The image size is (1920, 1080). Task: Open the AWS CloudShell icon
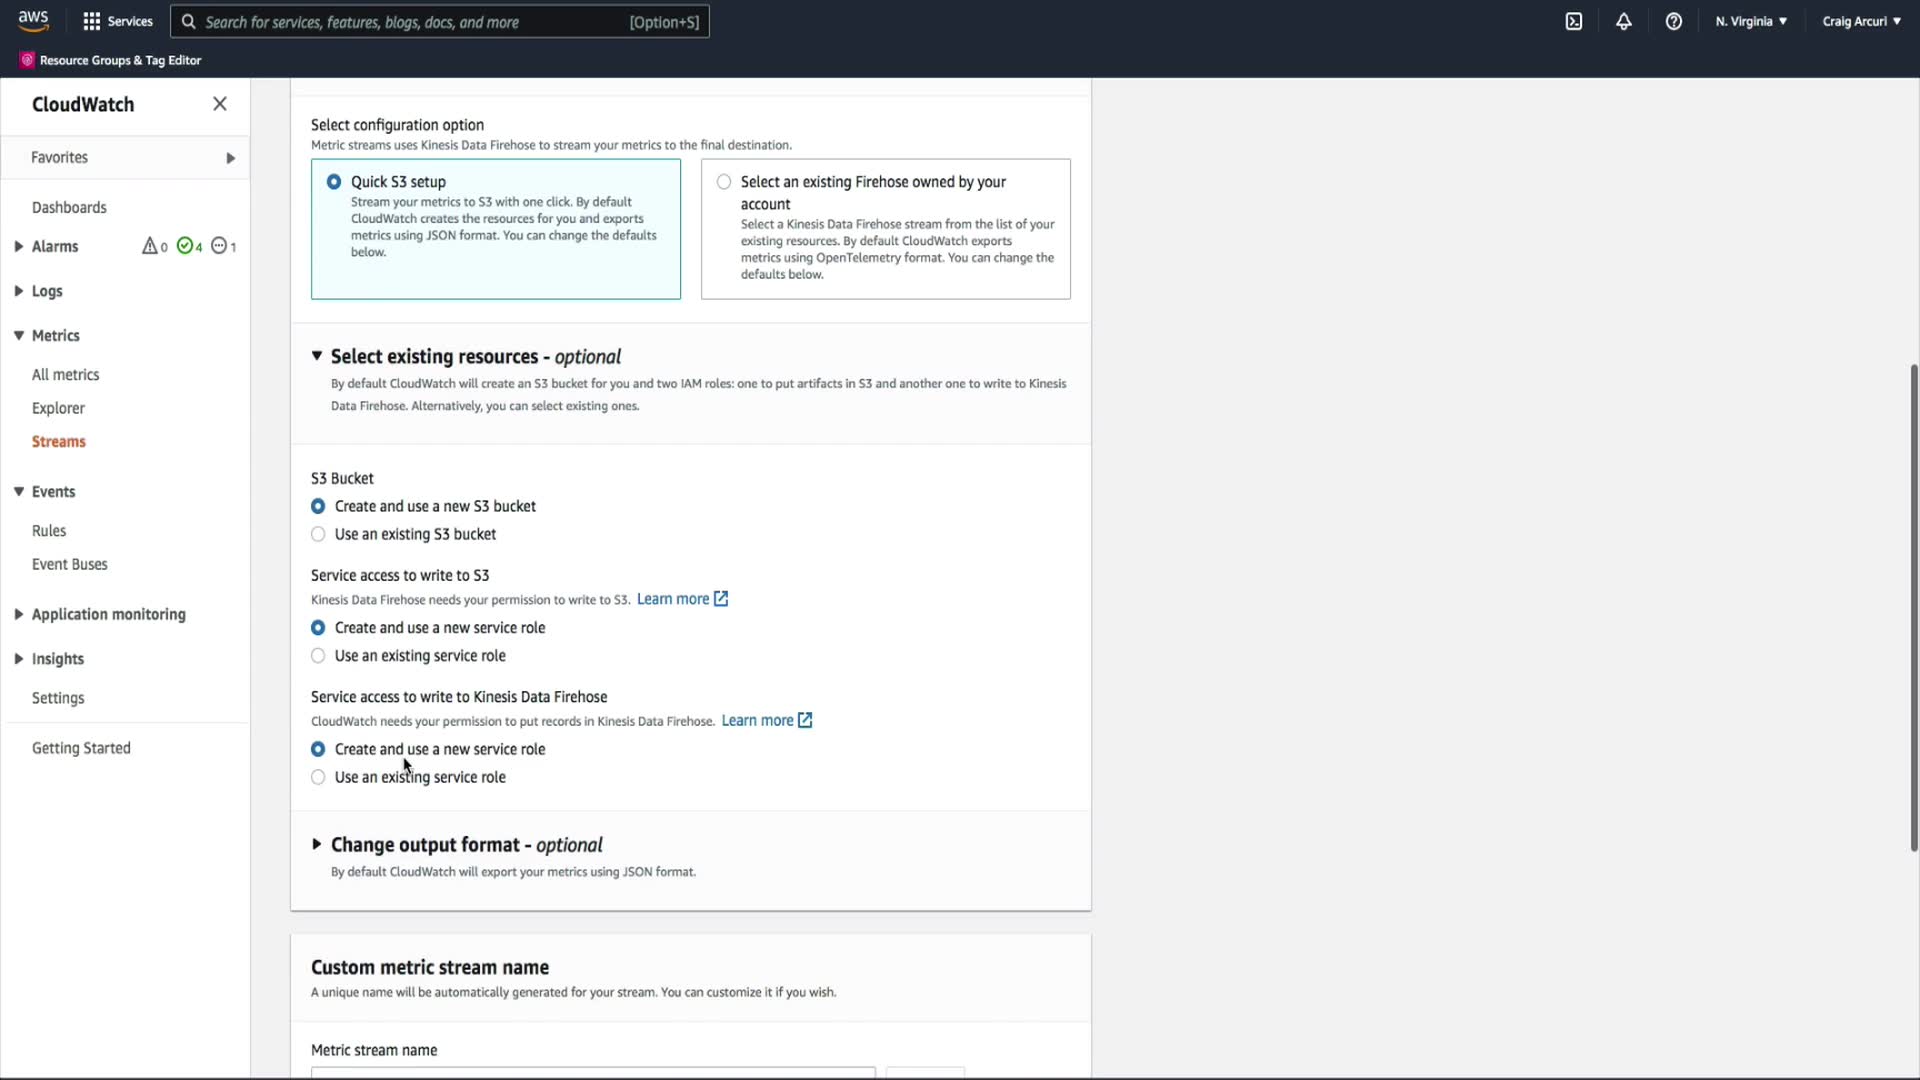pos(1574,21)
